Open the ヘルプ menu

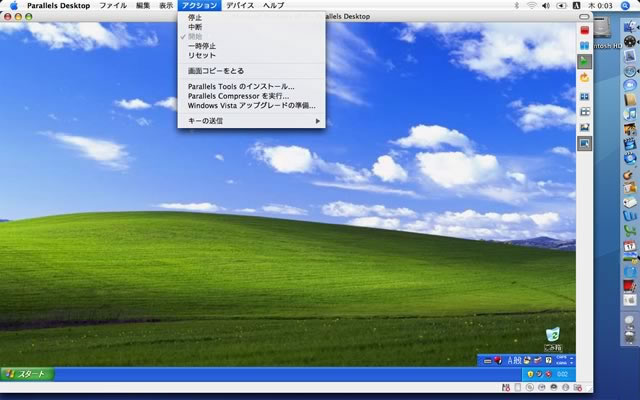pos(273,5)
